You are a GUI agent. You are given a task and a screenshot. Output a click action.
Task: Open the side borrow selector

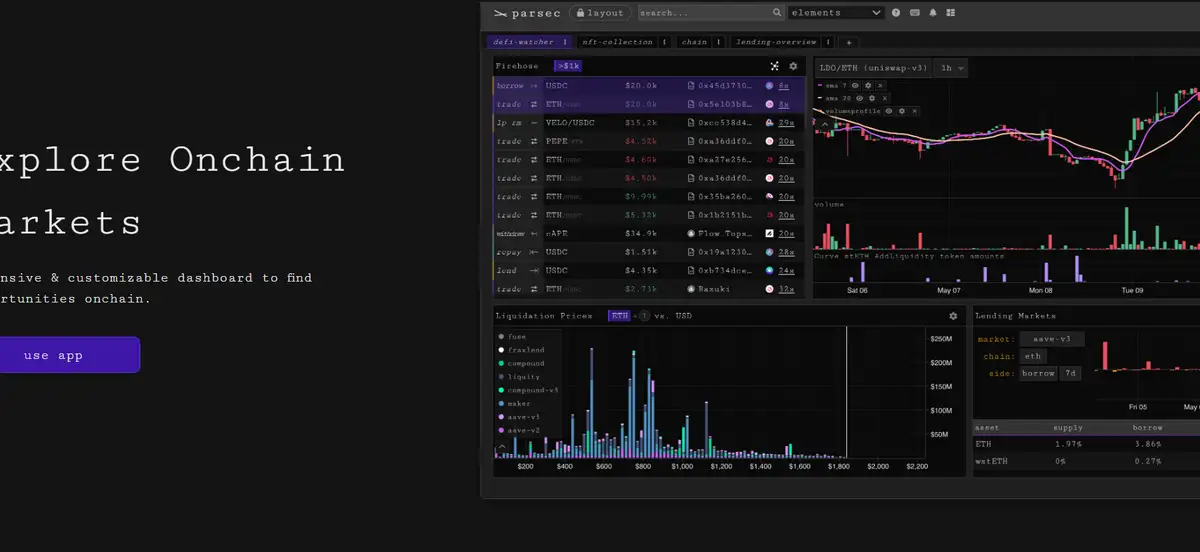coord(1038,373)
